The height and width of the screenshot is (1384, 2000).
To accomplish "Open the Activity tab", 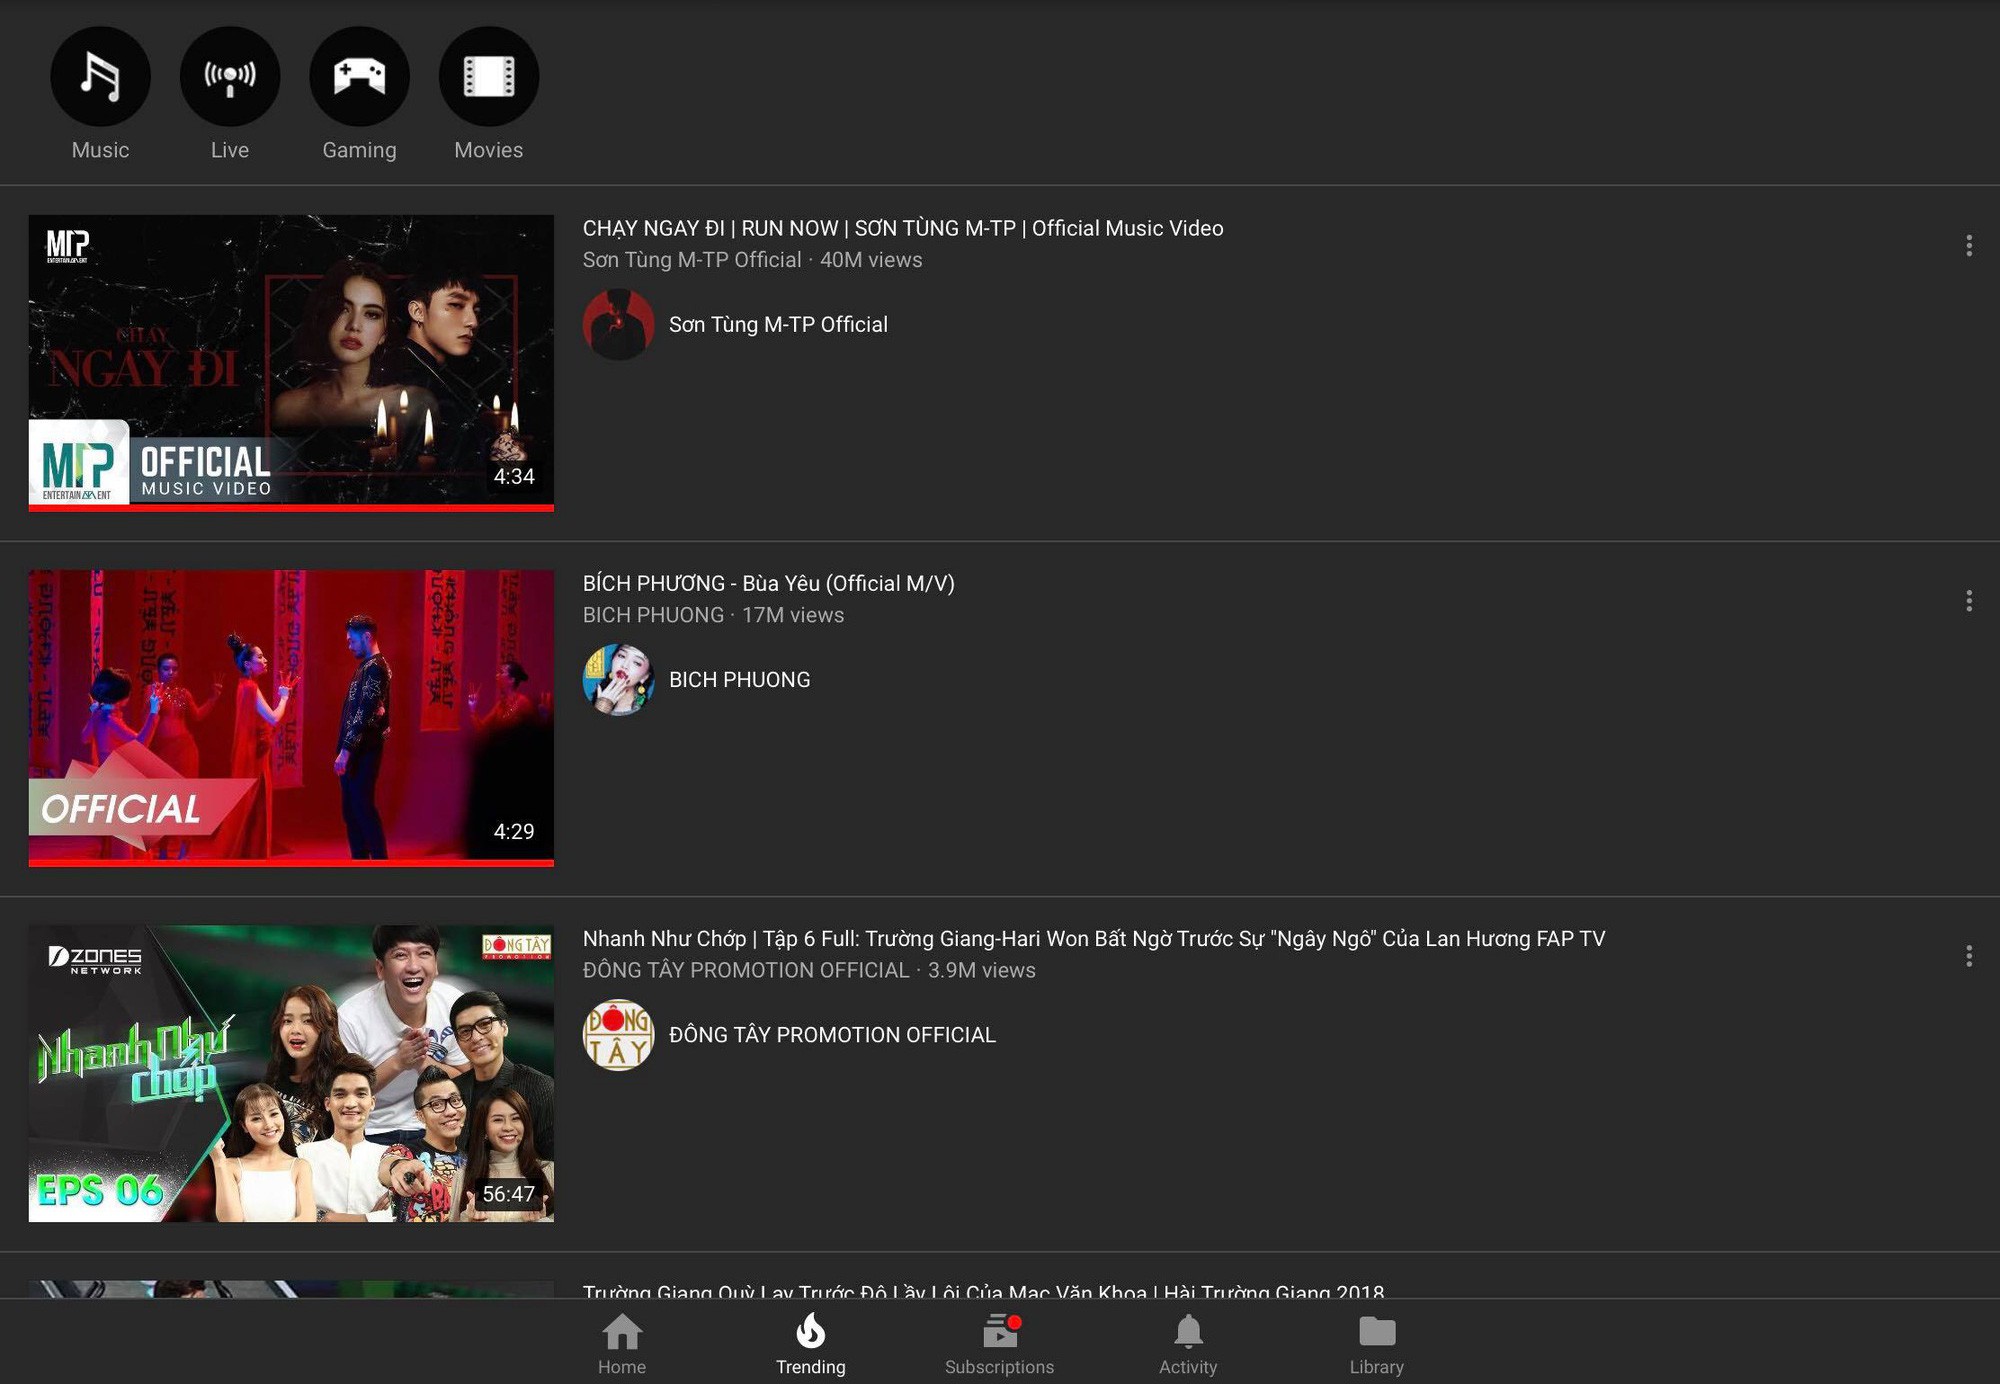I will point(1188,1344).
